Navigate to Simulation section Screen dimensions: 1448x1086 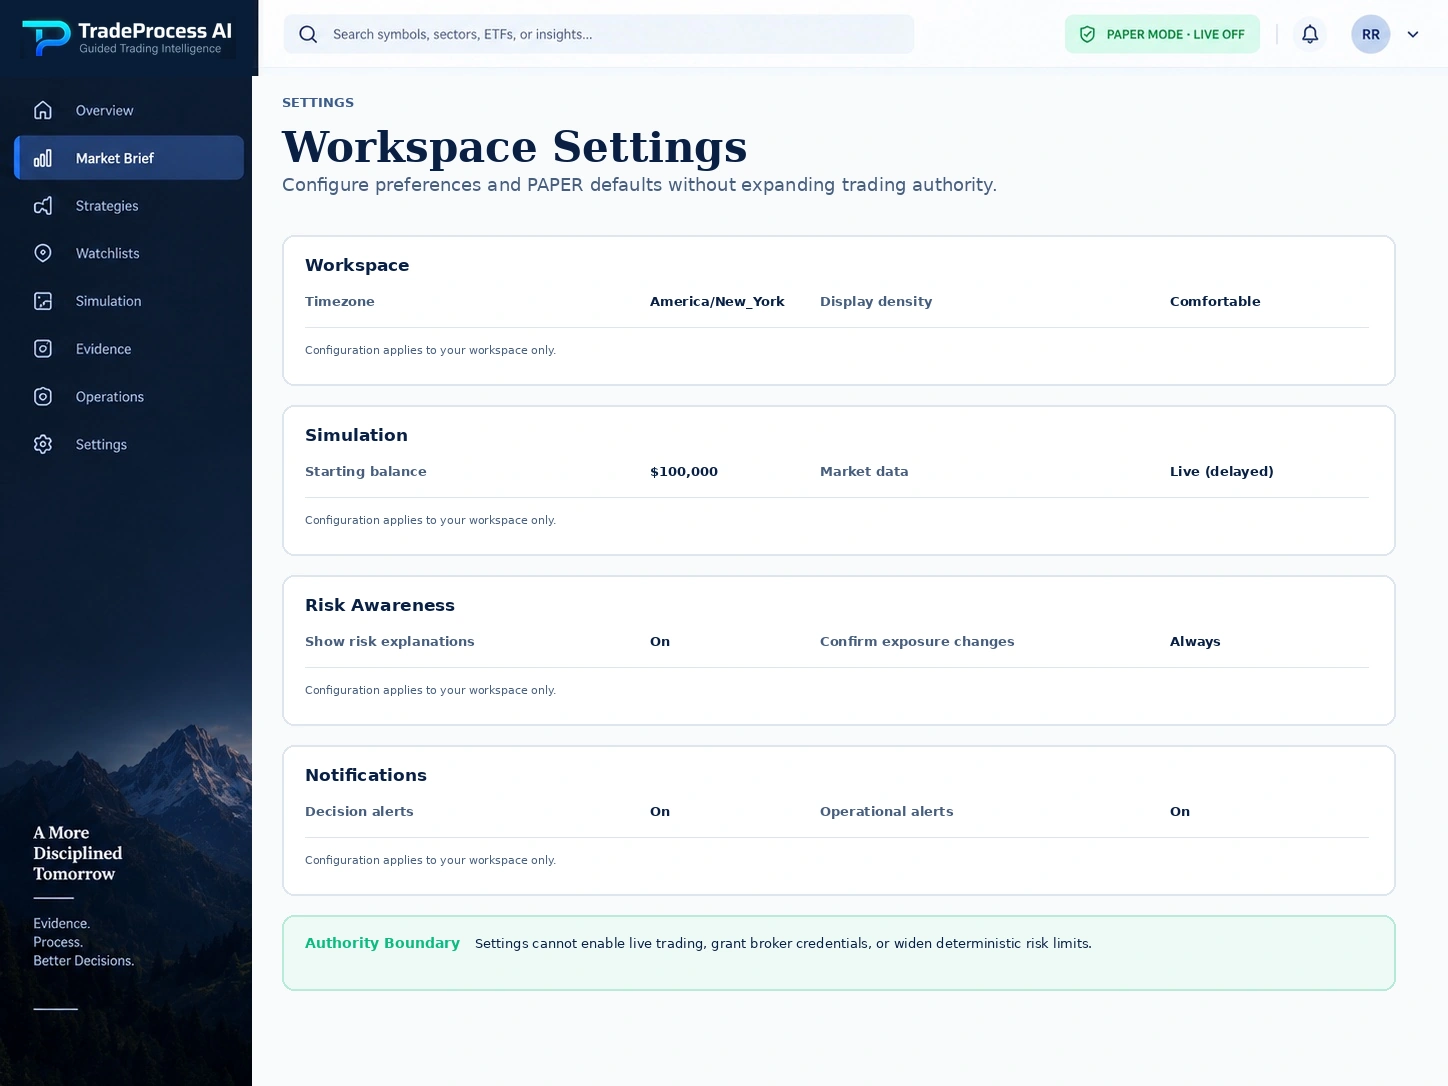[x=129, y=301]
